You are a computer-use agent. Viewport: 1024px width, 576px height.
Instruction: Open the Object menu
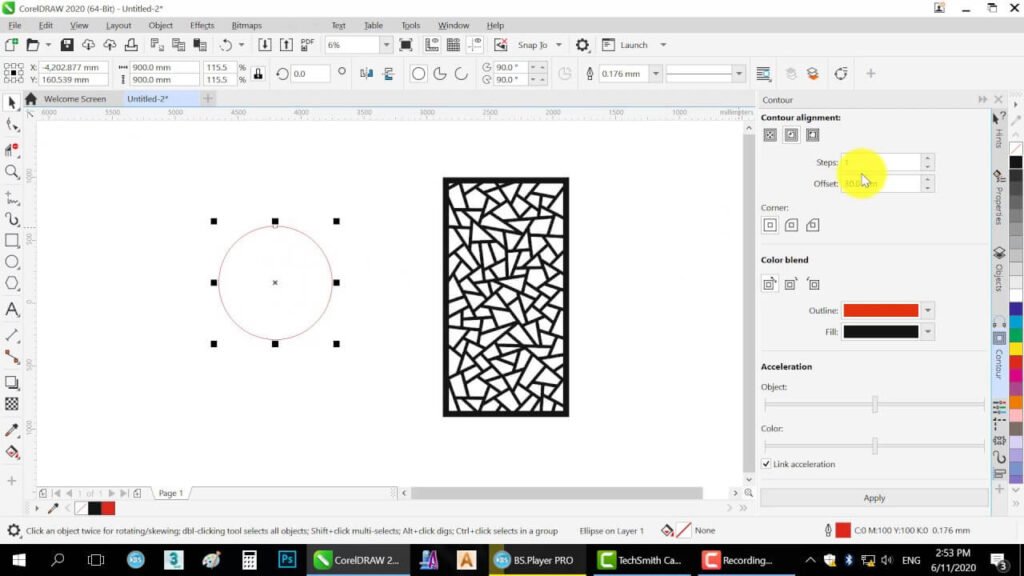[x=160, y=25]
